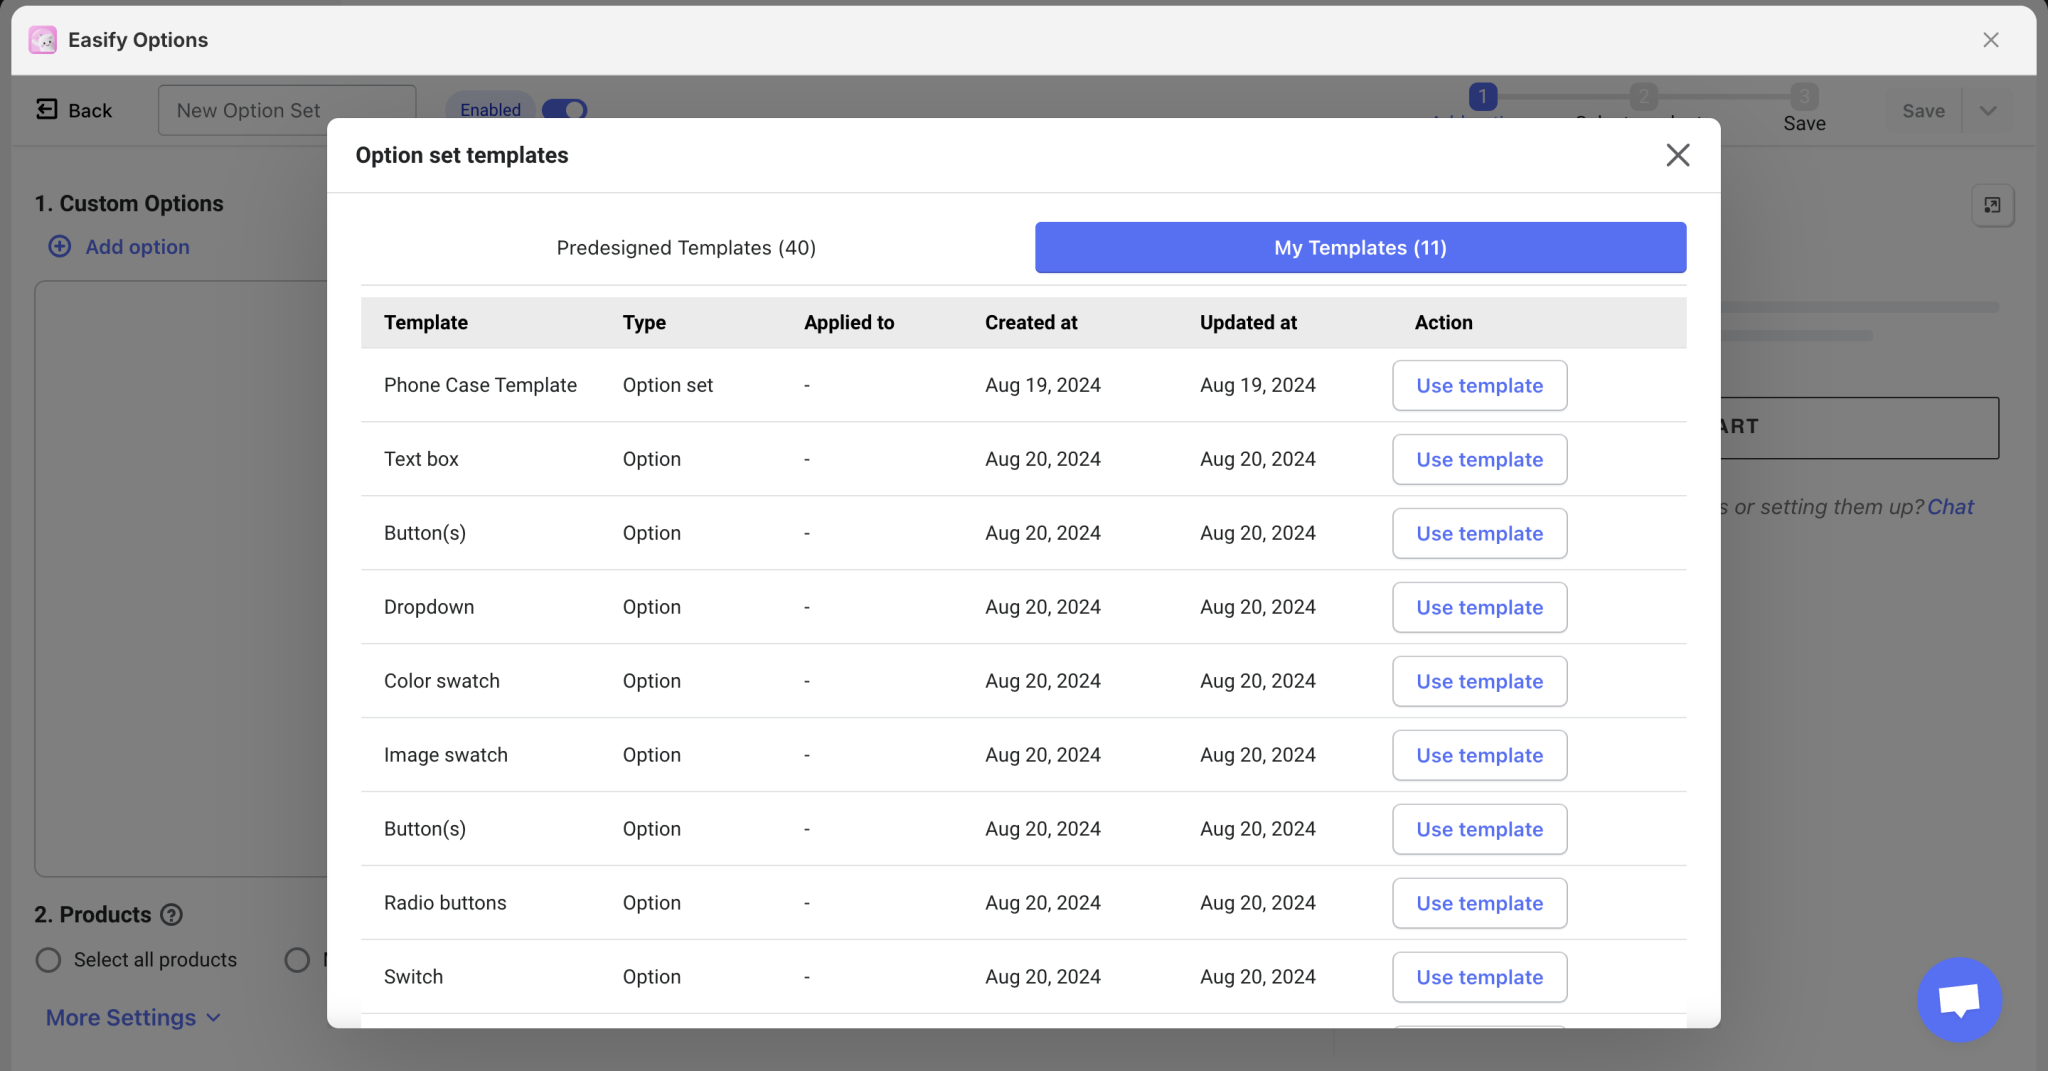Viewport: 2048px width, 1071px height.
Task: Click the Add option plus icon
Action: (x=60, y=246)
